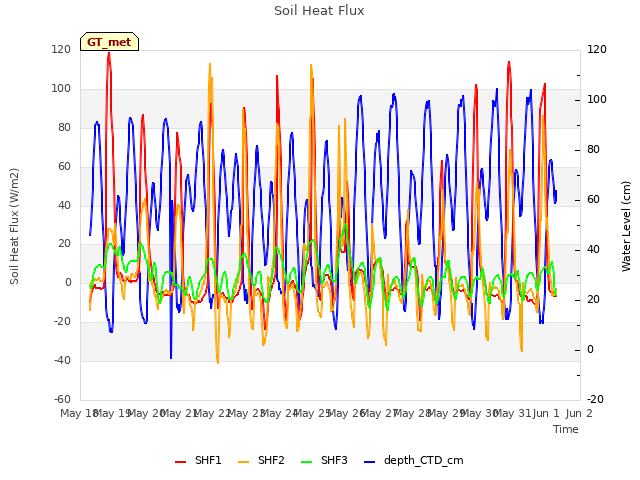Click the -40 left y-axis tick label
Image resolution: width=640 pixels, height=480 pixels.
point(62,360)
